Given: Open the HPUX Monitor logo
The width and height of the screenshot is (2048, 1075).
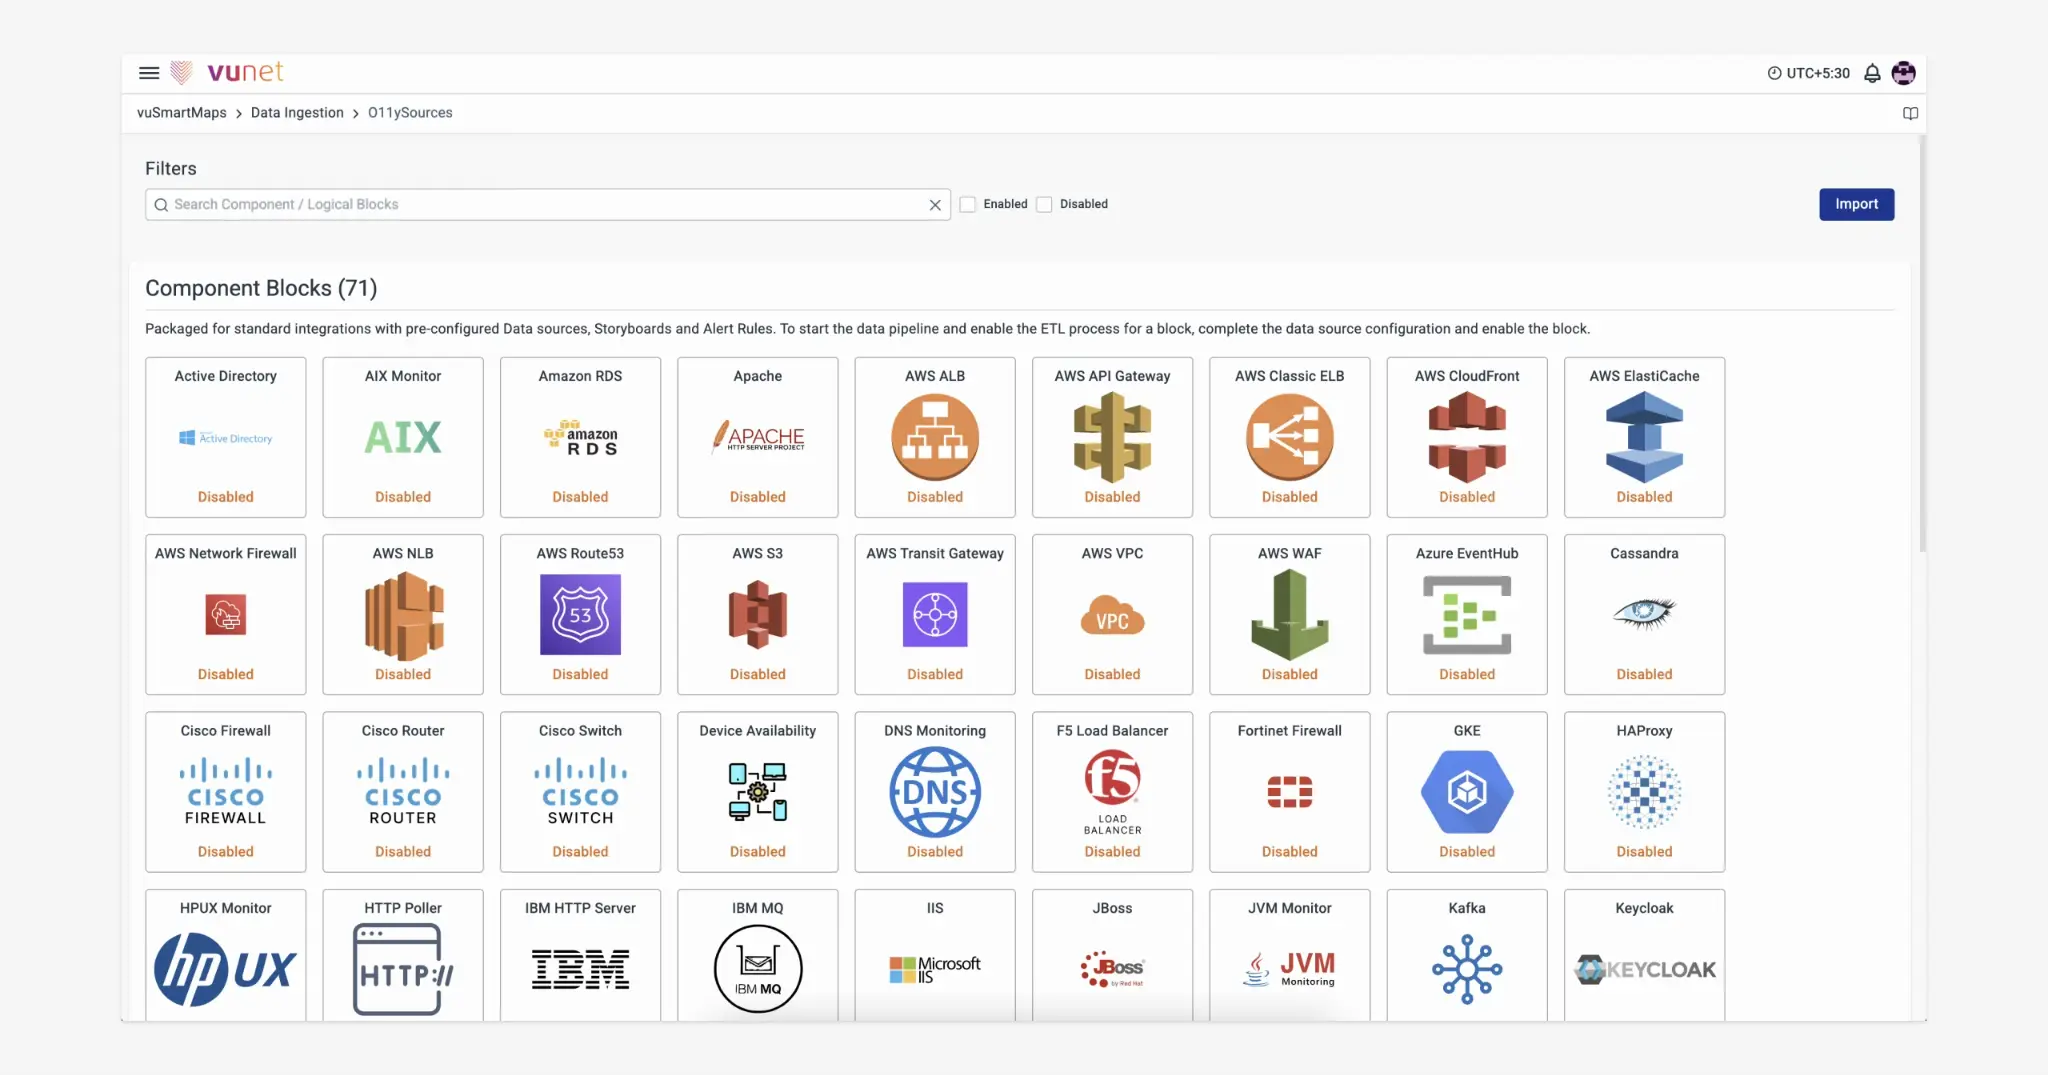Looking at the screenshot, I should 226,968.
